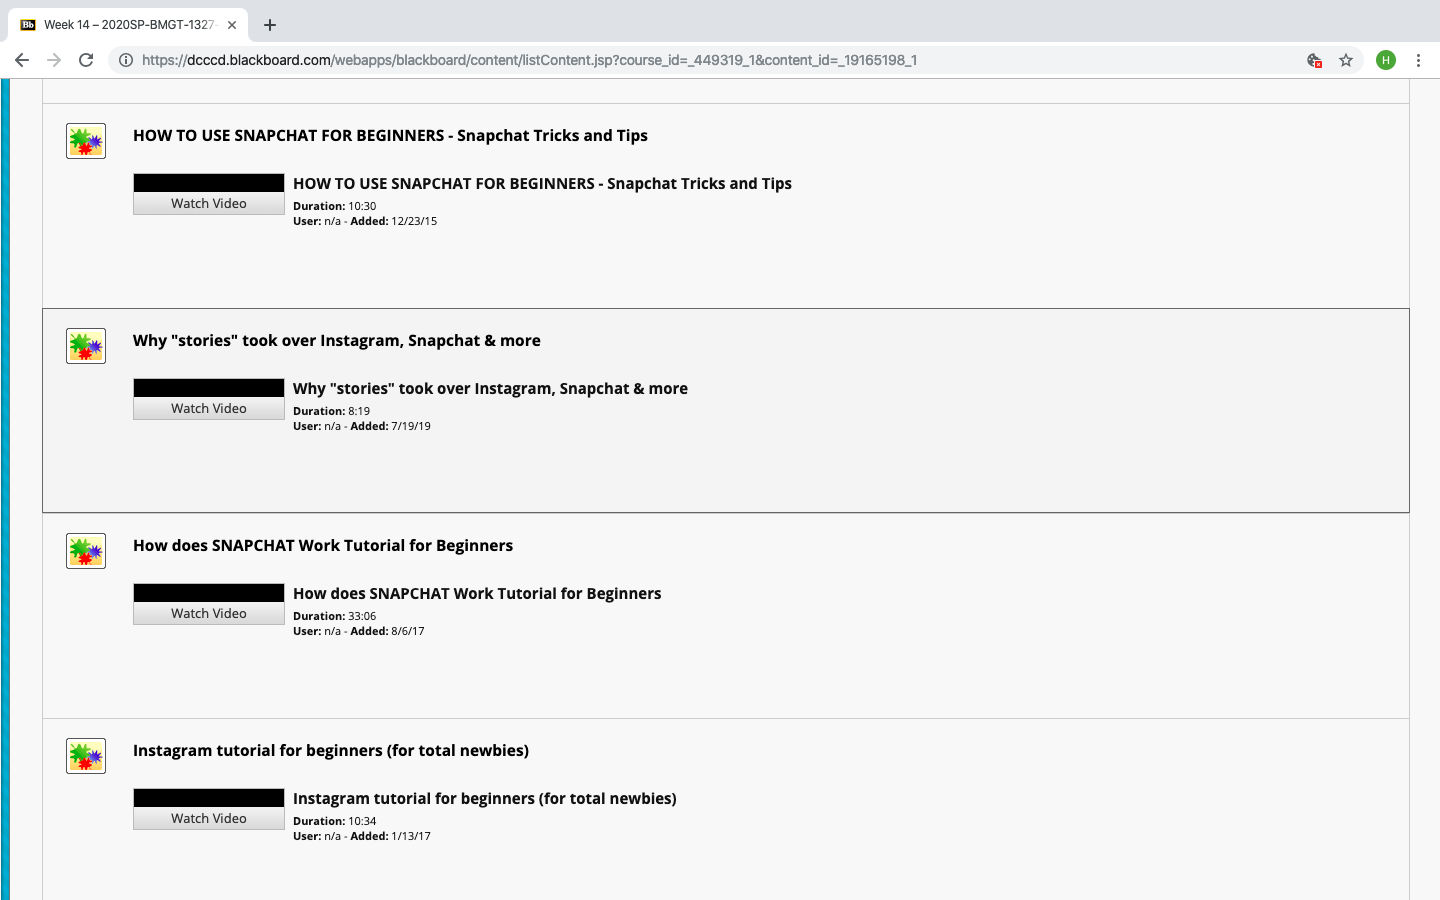Click video title Instagram tutorial beside thumbnail
The height and width of the screenshot is (900, 1440).
(x=485, y=798)
